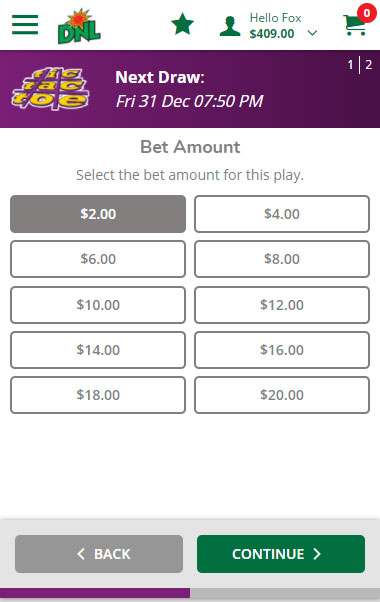Click the purple progress bar
The image size is (380, 602).
(x=95, y=593)
